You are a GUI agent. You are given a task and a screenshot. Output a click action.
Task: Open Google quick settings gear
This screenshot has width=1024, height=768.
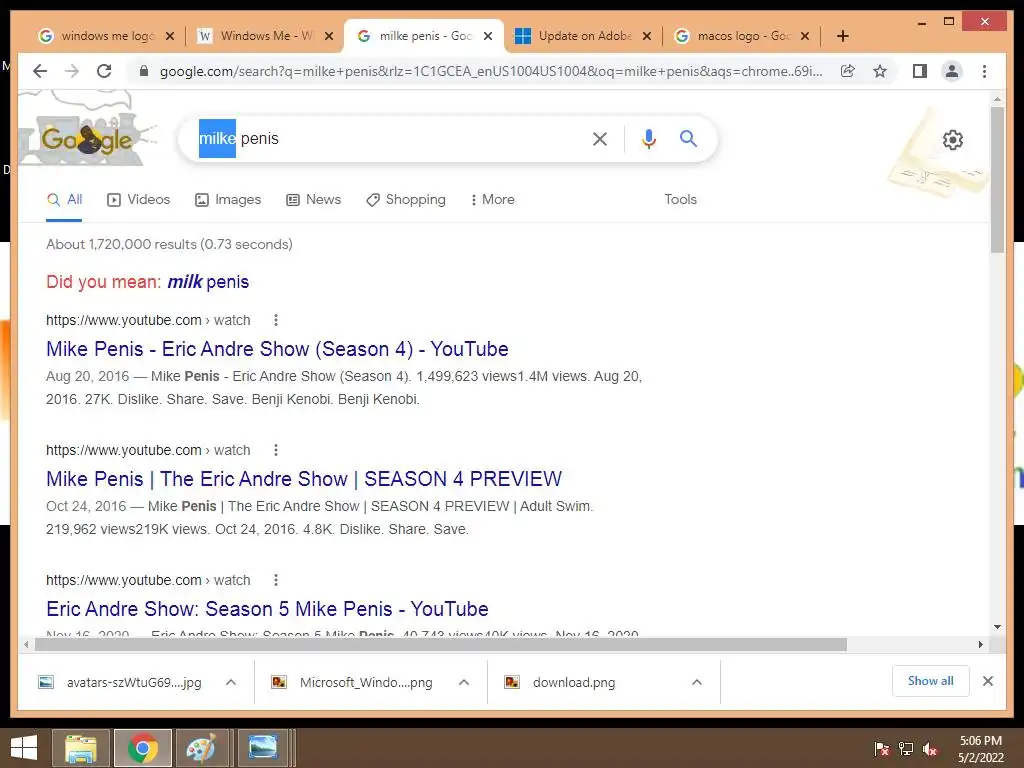tap(953, 140)
